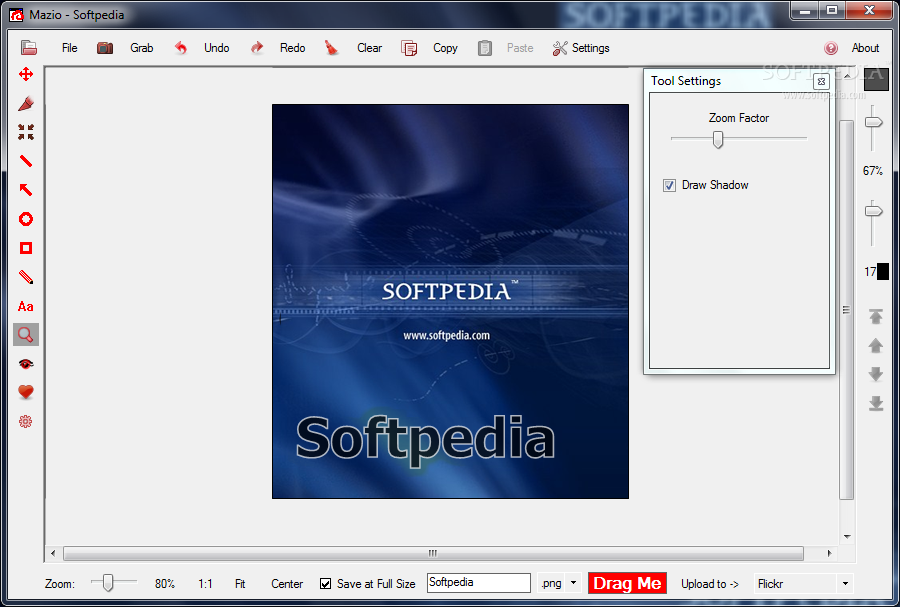
Task: Click the Softpedia filename input field
Action: 479,583
